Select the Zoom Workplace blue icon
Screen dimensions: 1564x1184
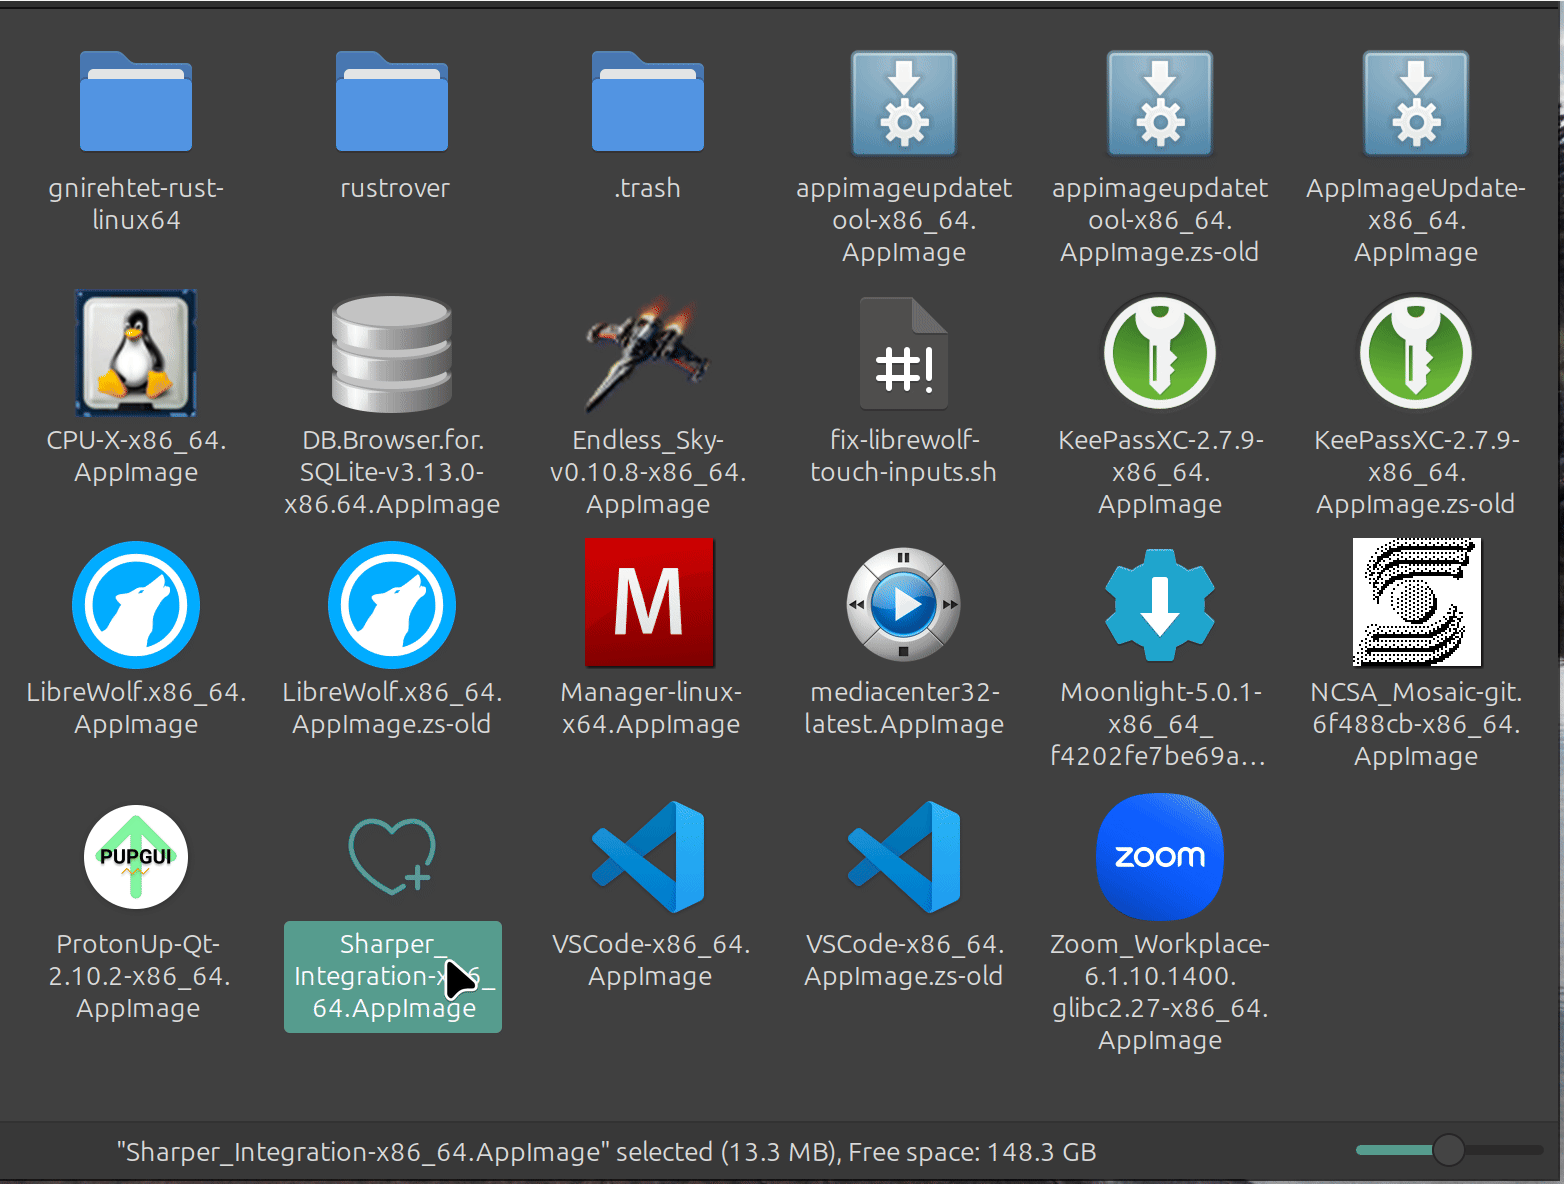click(x=1160, y=856)
